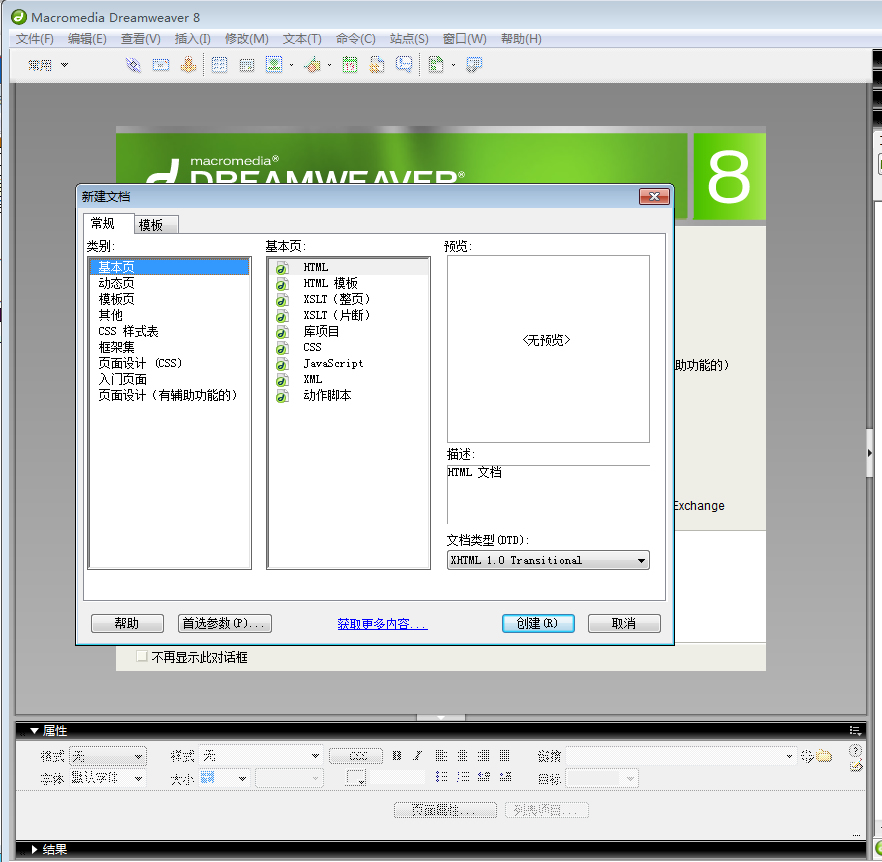The height and width of the screenshot is (862, 882).
Task: Click the Insert Table toolbar icon
Action: 219,65
